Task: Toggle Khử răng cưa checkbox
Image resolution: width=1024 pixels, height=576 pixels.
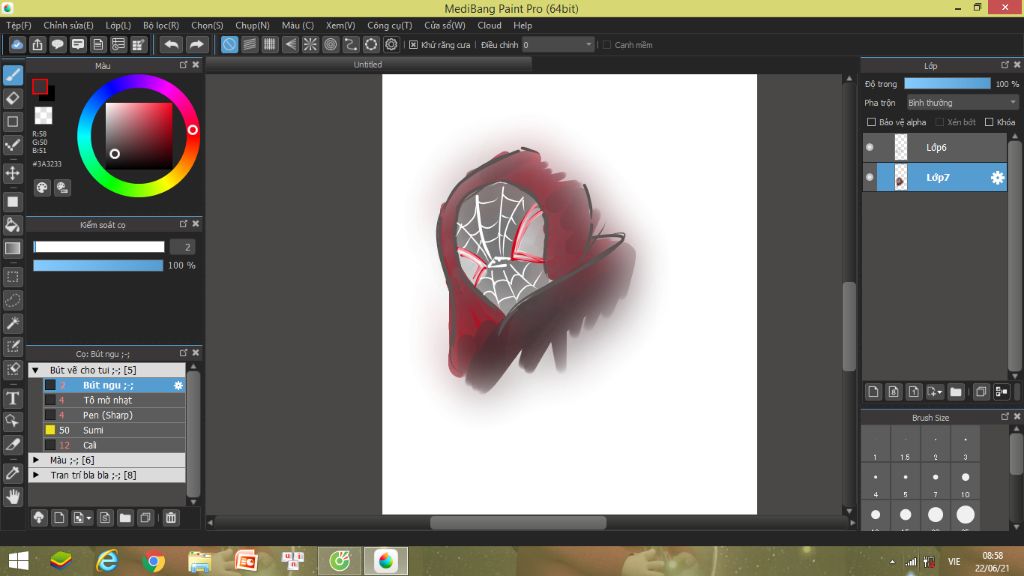Action: (x=413, y=44)
